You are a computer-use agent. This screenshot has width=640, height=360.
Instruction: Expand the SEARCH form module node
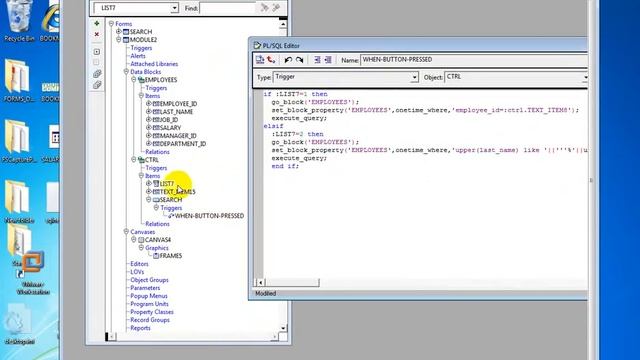point(118,32)
